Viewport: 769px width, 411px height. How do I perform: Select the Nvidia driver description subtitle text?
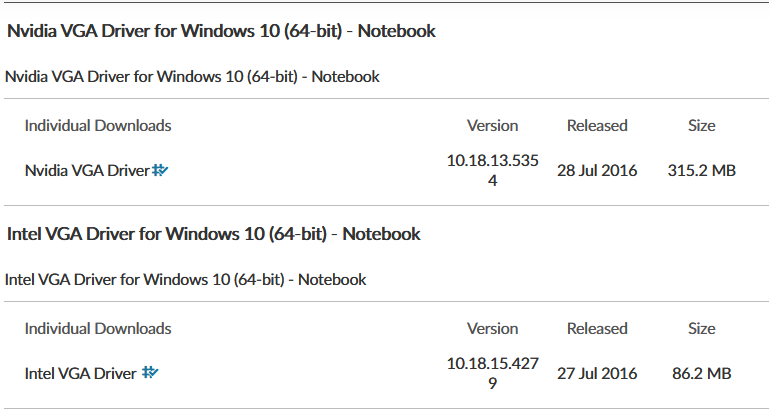coord(192,77)
